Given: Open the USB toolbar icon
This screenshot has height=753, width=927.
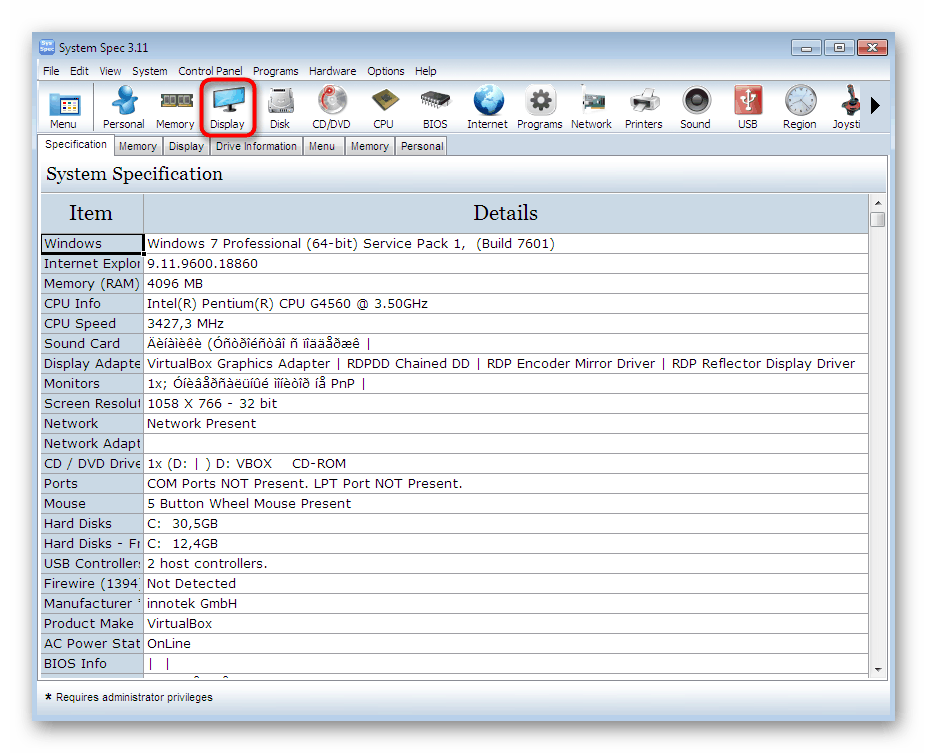Looking at the screenshot, I should [x=748, y=108].
